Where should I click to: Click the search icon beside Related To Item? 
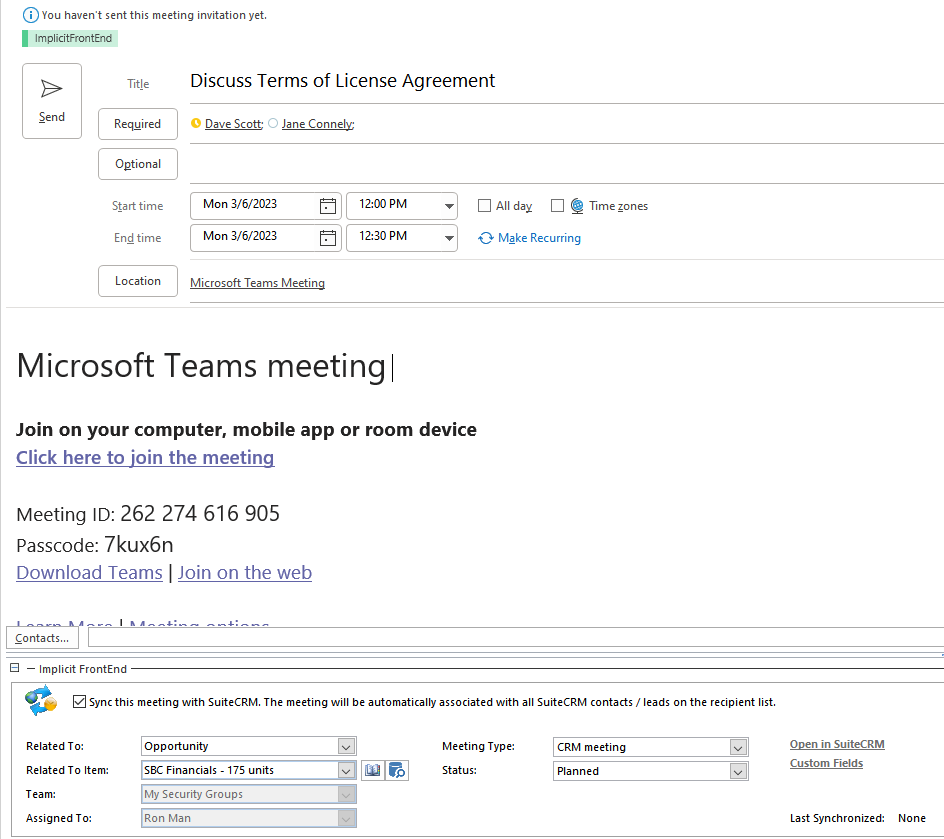pyautogui.click(x=397, y=770)
